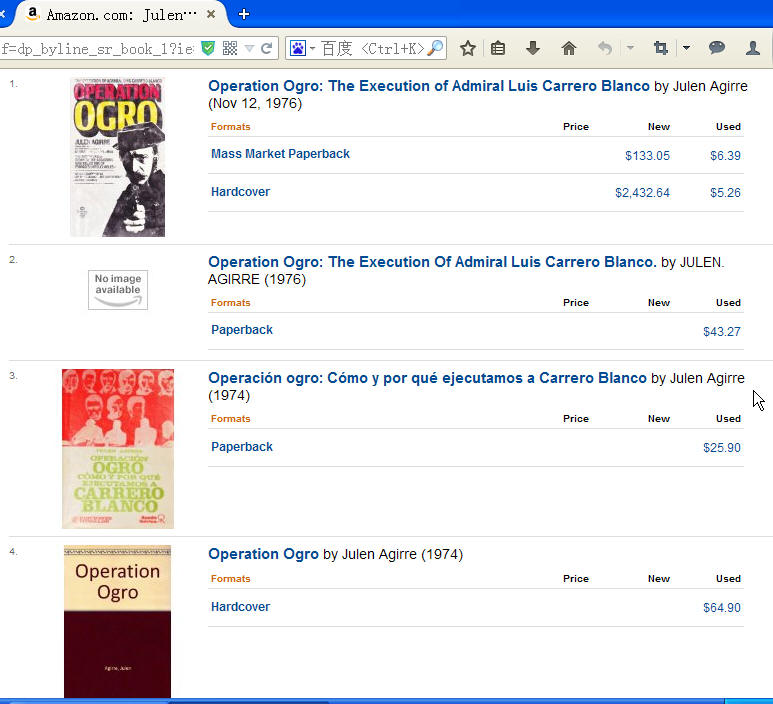This screenshot has height=704, width=773.
Task: Expand the screenshot tool dropdown arrow
Action: 686,48
